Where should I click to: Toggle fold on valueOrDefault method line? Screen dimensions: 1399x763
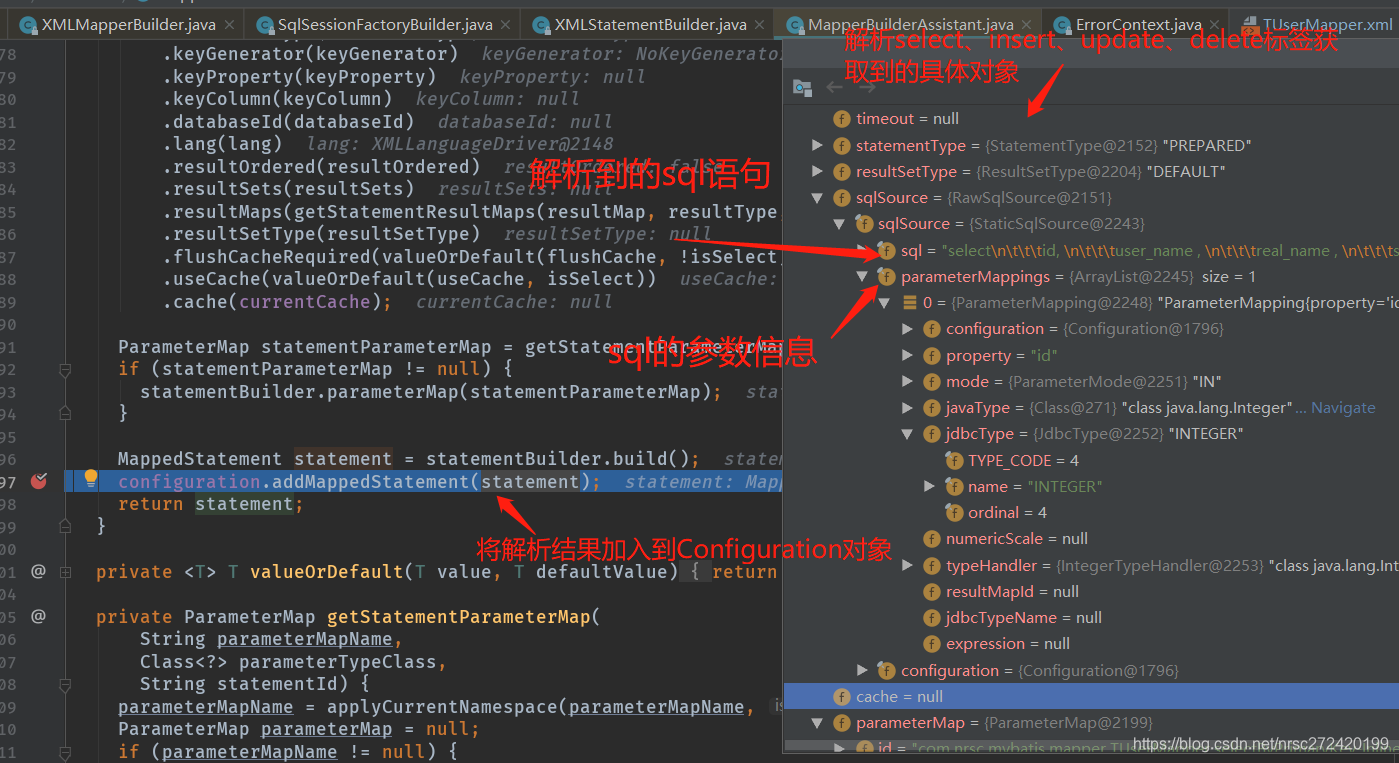(x=65, y=571)
